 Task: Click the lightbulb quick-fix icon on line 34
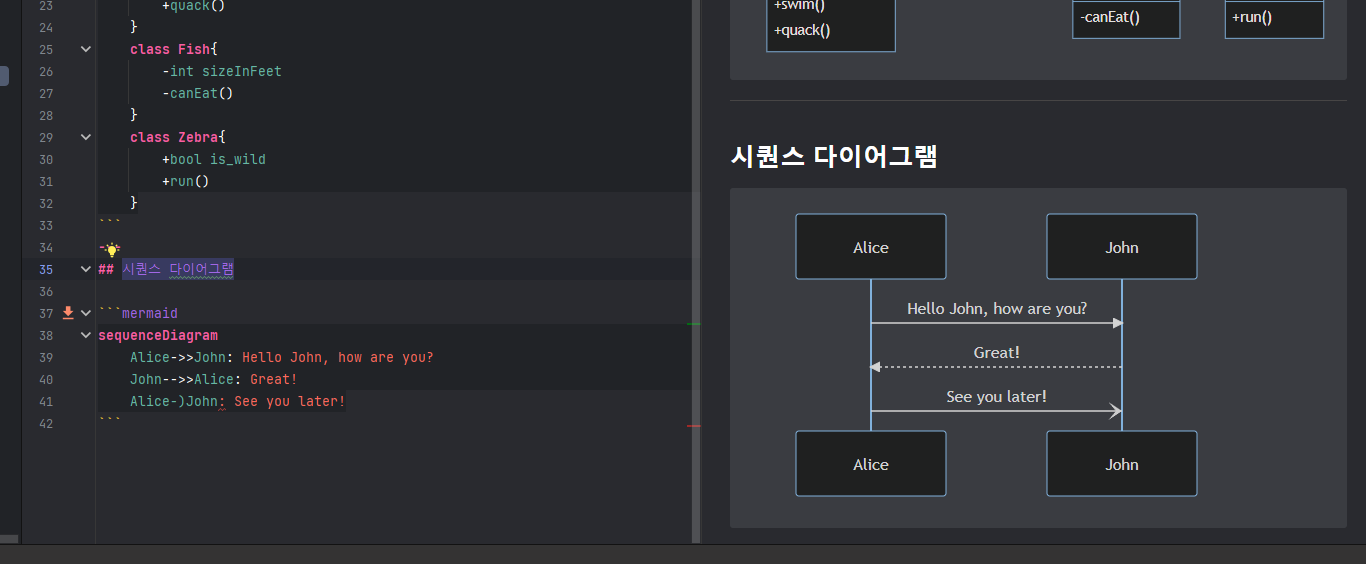pos(112,249)
